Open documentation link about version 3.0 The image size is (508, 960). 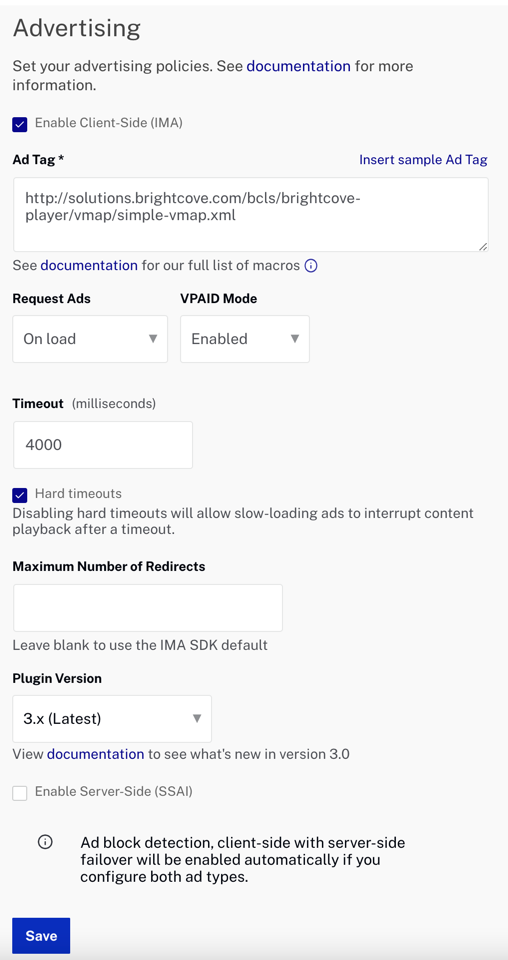[x=95, y=754]
